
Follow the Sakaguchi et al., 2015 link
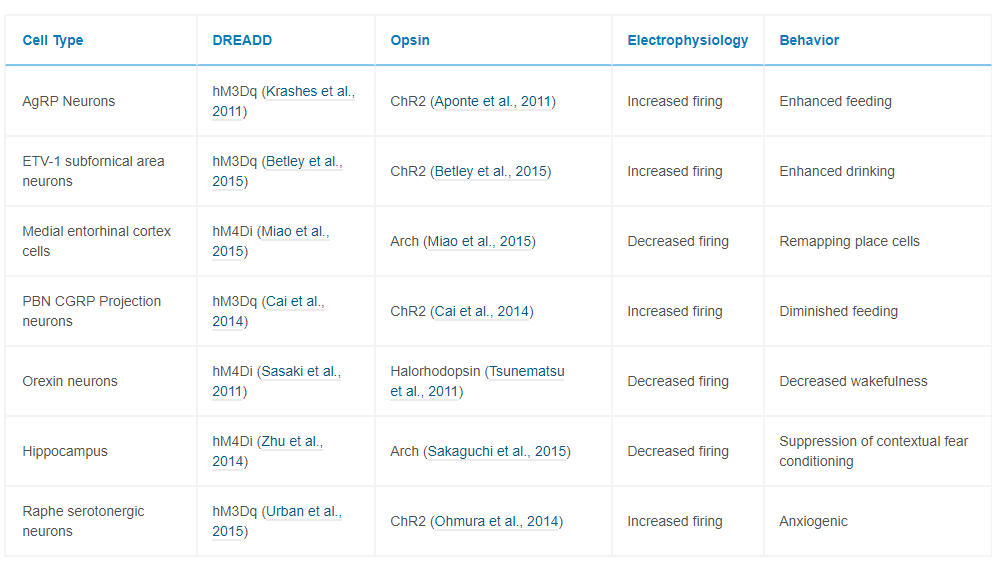tap(497, 451)
